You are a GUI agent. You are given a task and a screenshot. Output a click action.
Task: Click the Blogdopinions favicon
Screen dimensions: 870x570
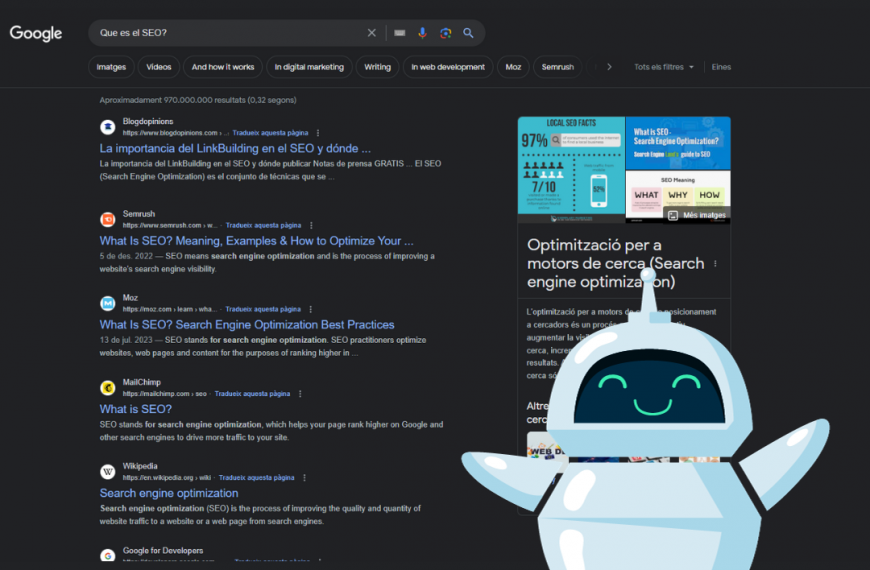point(108,127)
